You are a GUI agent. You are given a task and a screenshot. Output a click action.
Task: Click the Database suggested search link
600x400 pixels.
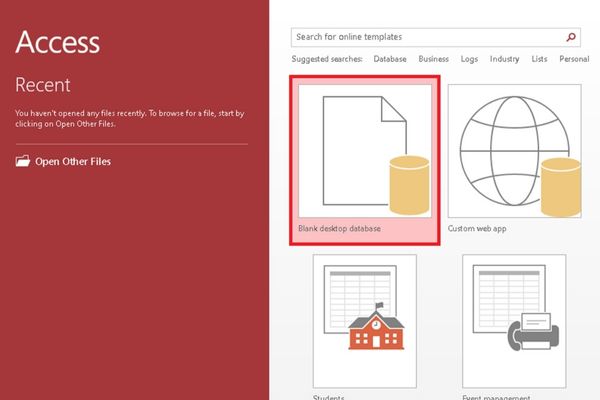(390, 59)
